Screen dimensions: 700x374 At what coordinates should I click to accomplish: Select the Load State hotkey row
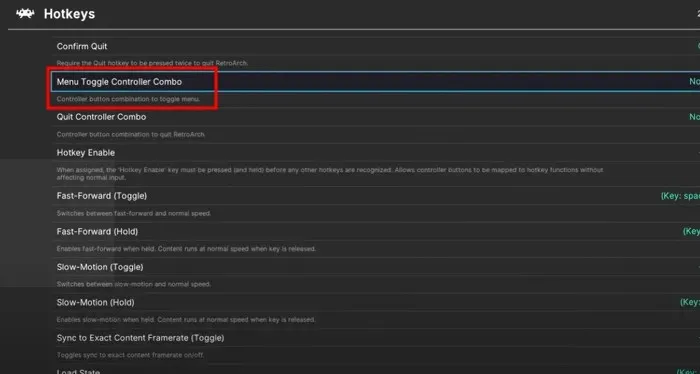pos(376,370)
